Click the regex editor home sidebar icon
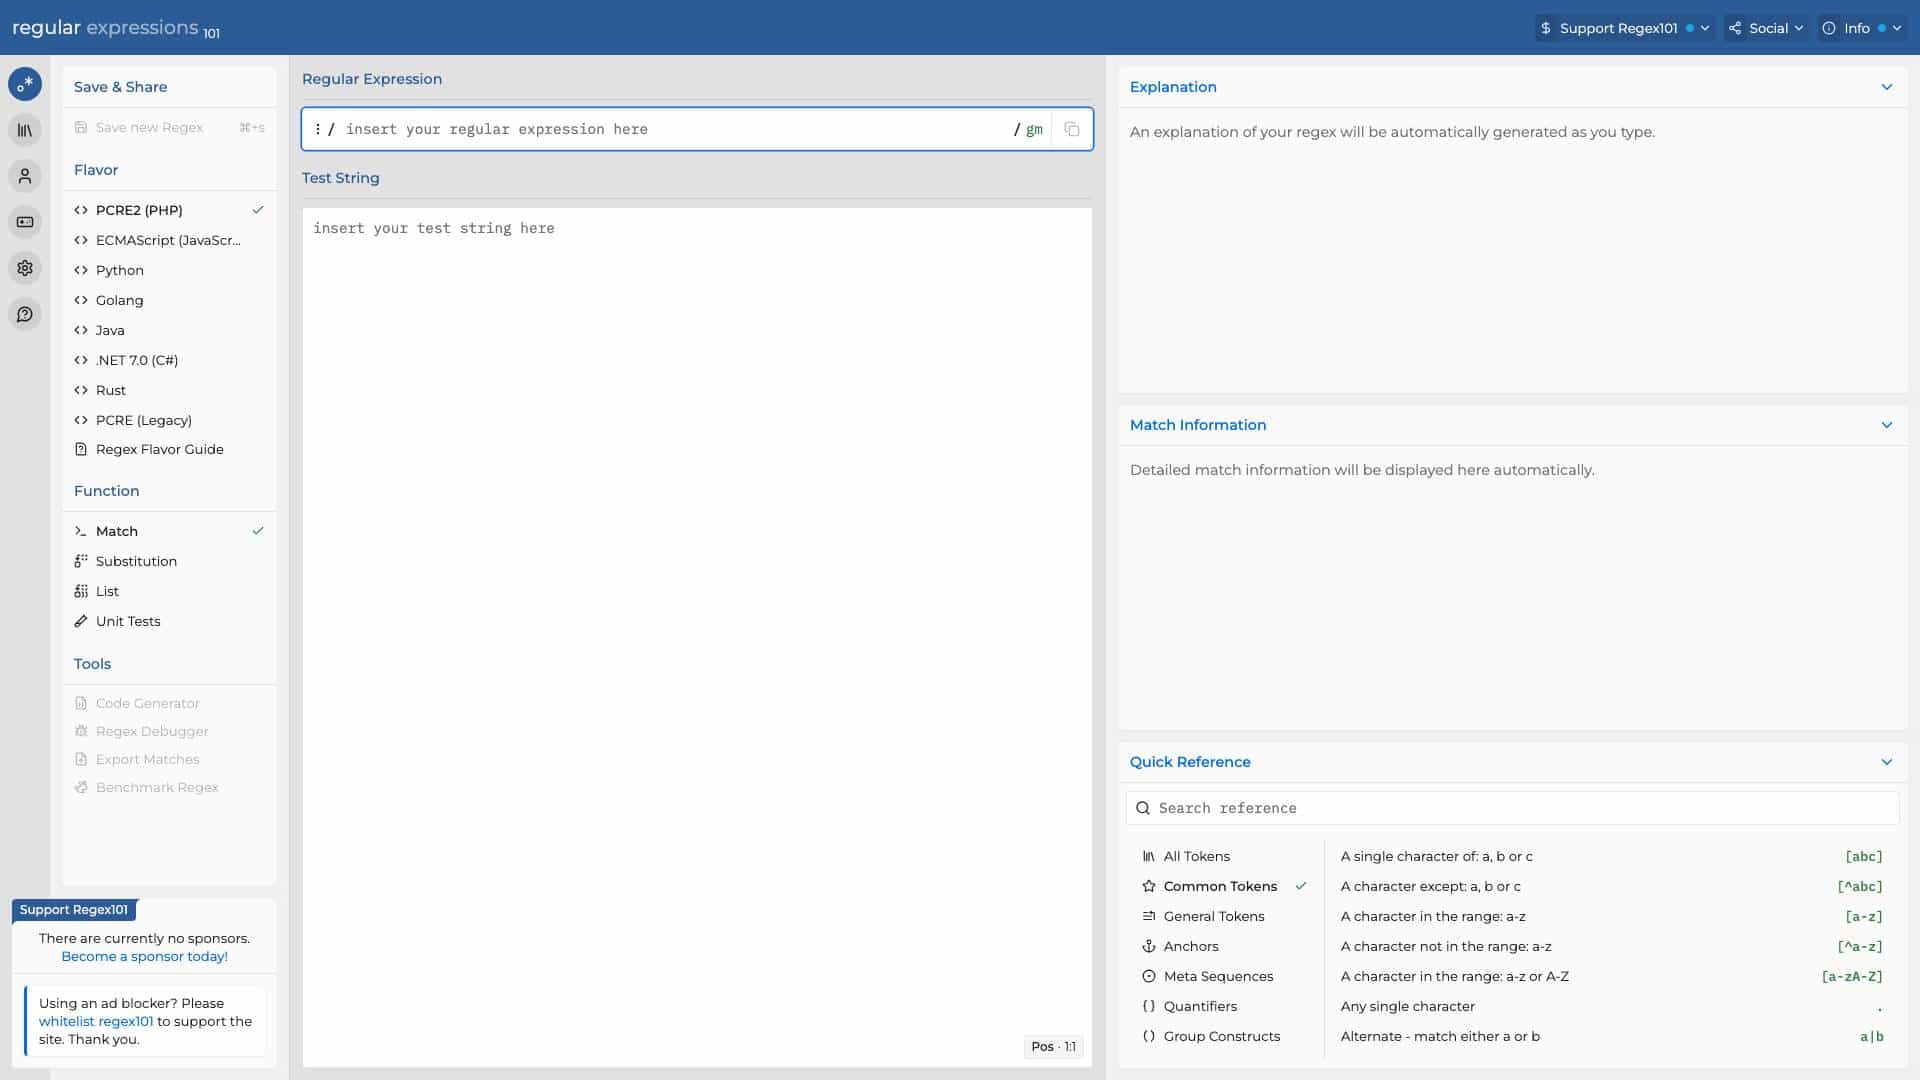Screen dimensions: 1920x1080 click(x=25, y=84)
